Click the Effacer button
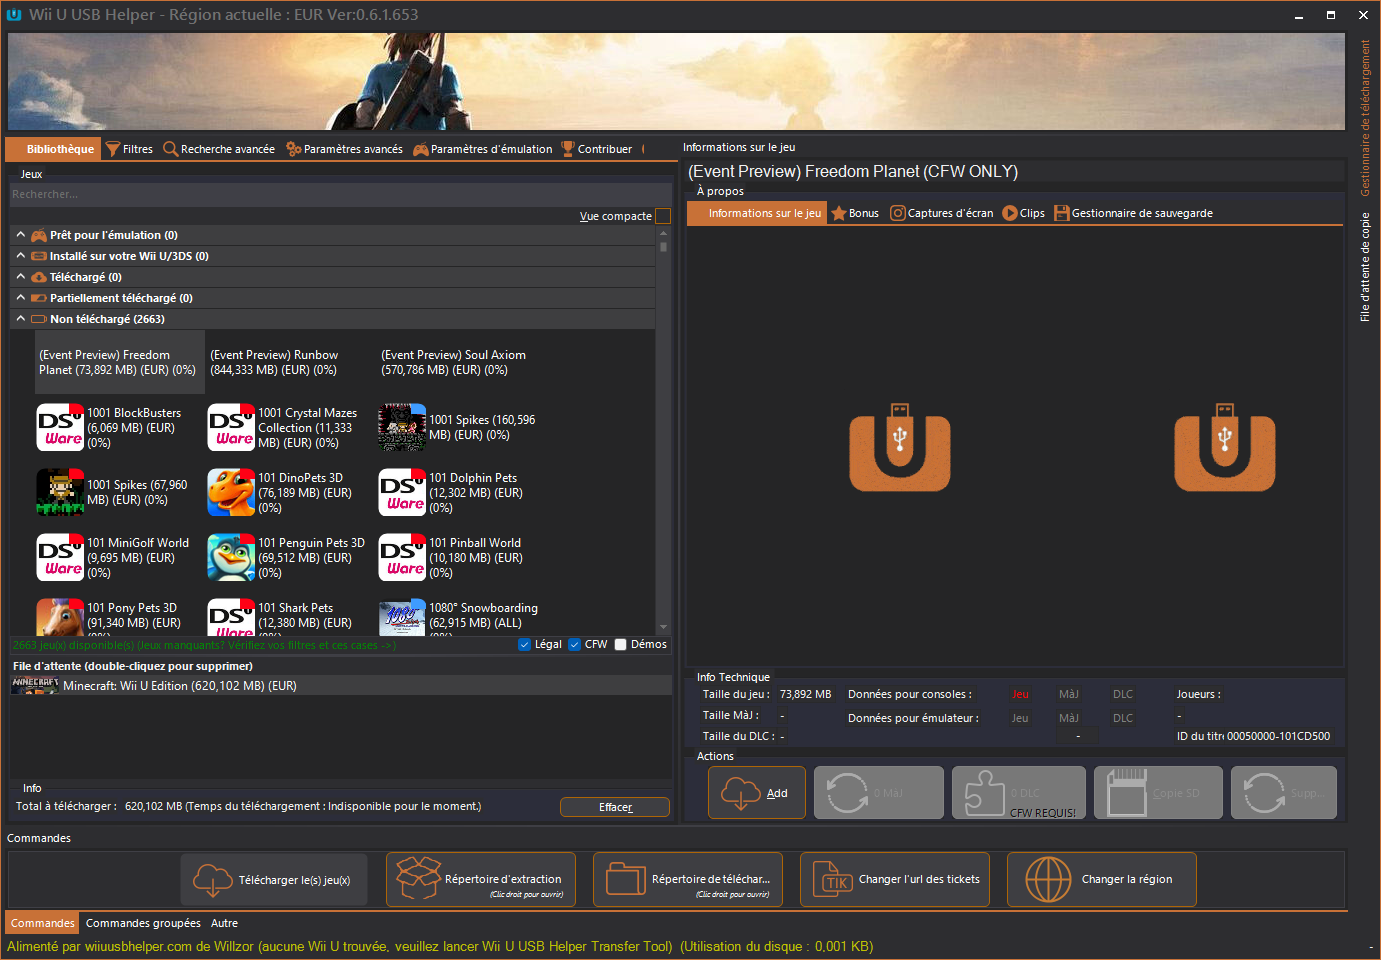Image resolution: width=1381 pixels, height=960 pixels. [615, 807]
